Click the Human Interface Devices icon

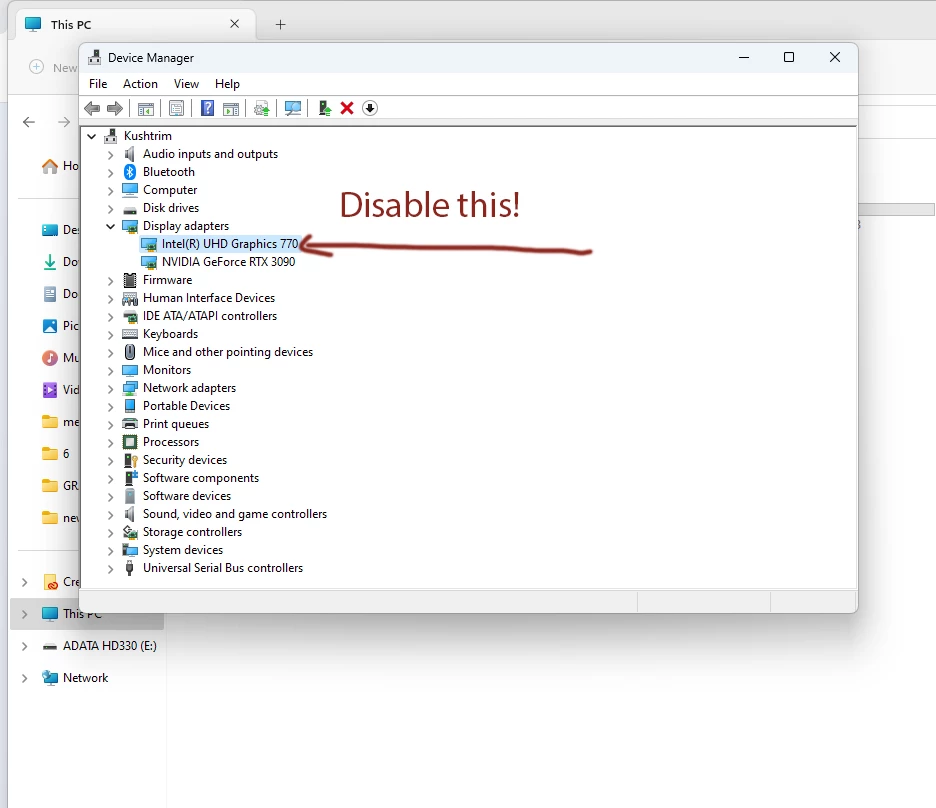click(130, 298)
